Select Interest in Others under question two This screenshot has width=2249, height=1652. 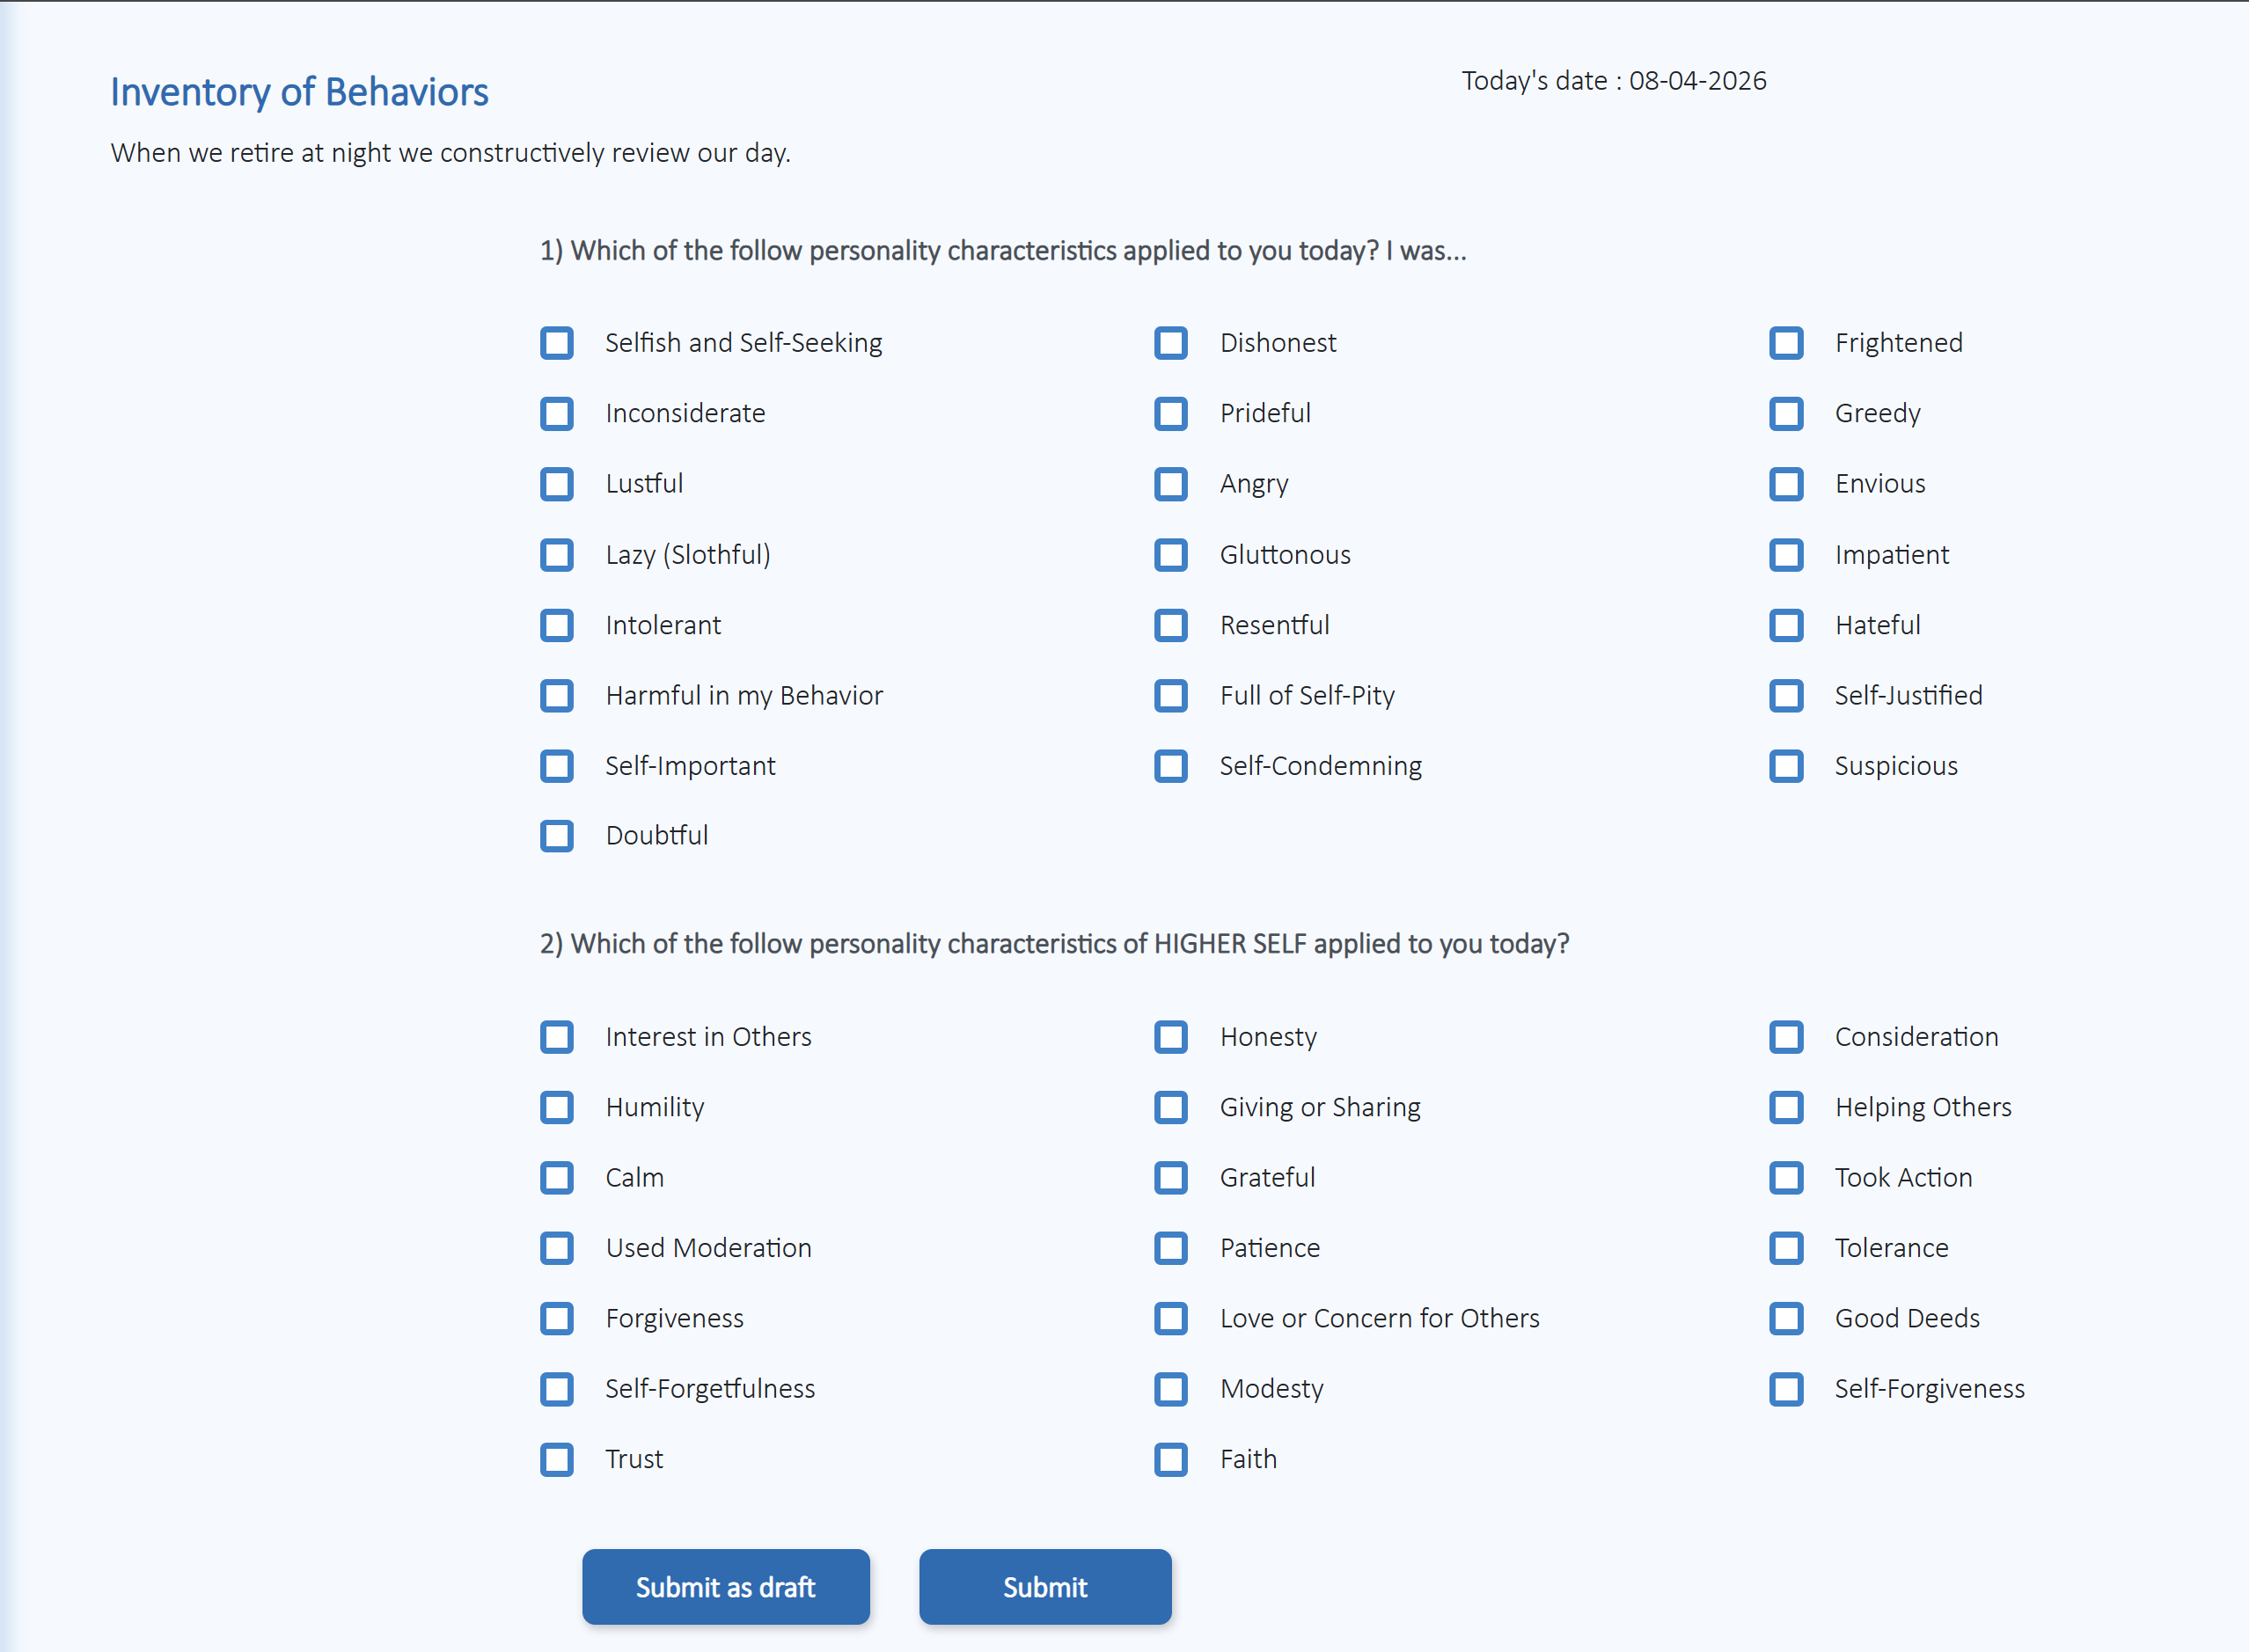(x=556, y=1037)
